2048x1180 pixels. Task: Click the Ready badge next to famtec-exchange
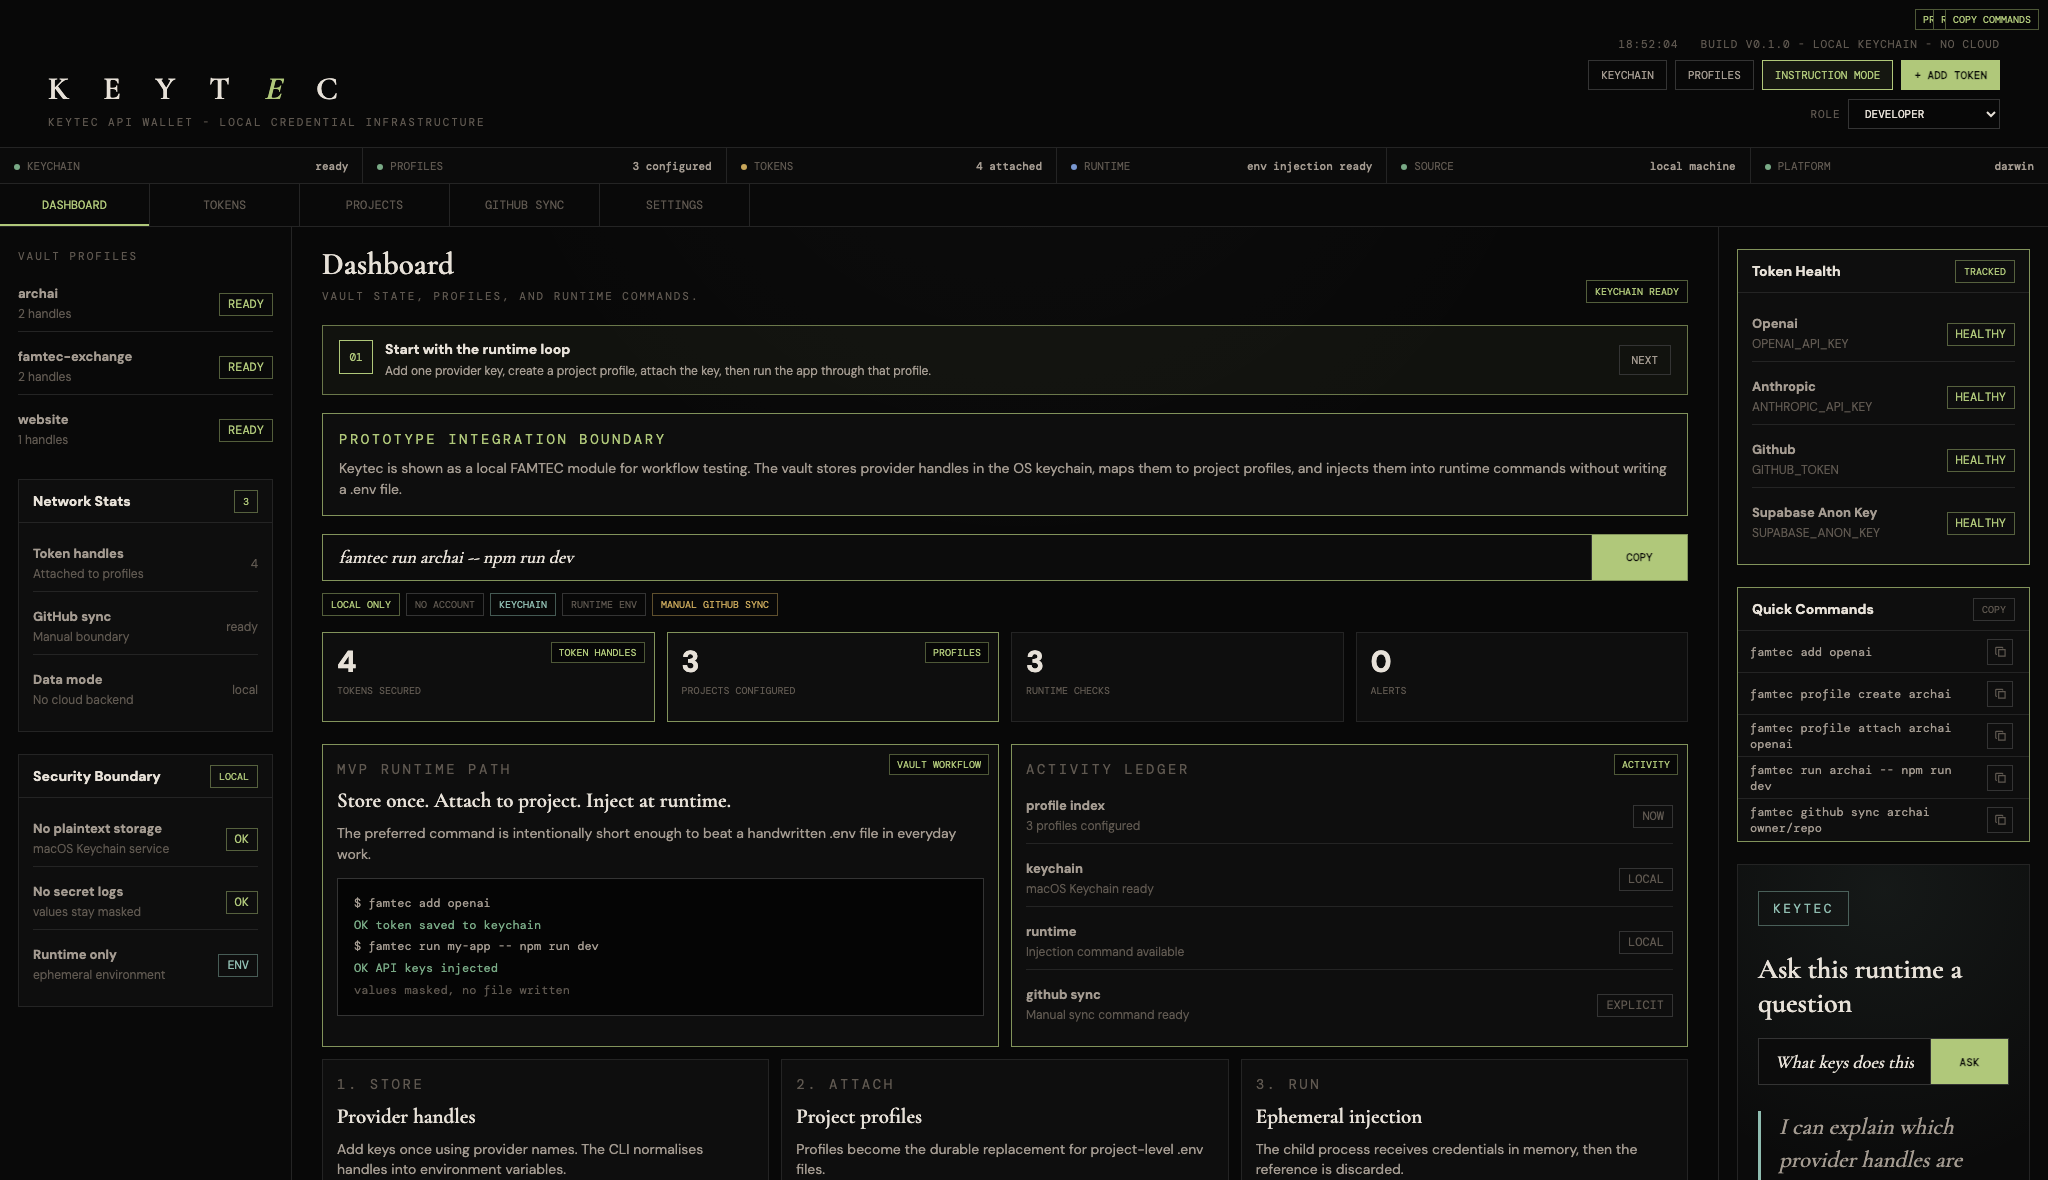point(246,367)
